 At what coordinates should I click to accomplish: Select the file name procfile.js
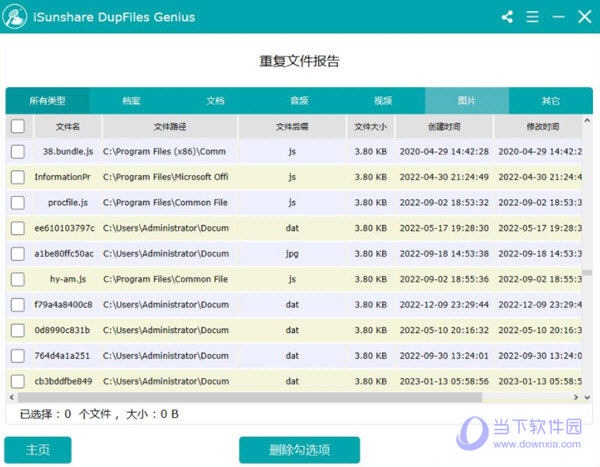68,202
